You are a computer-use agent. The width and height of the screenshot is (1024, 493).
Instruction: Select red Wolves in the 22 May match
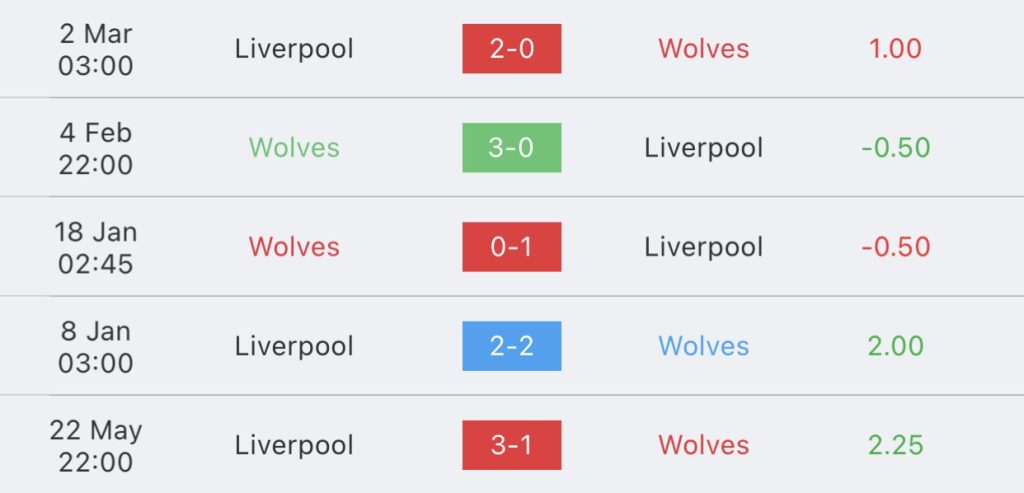click(703, 445)
